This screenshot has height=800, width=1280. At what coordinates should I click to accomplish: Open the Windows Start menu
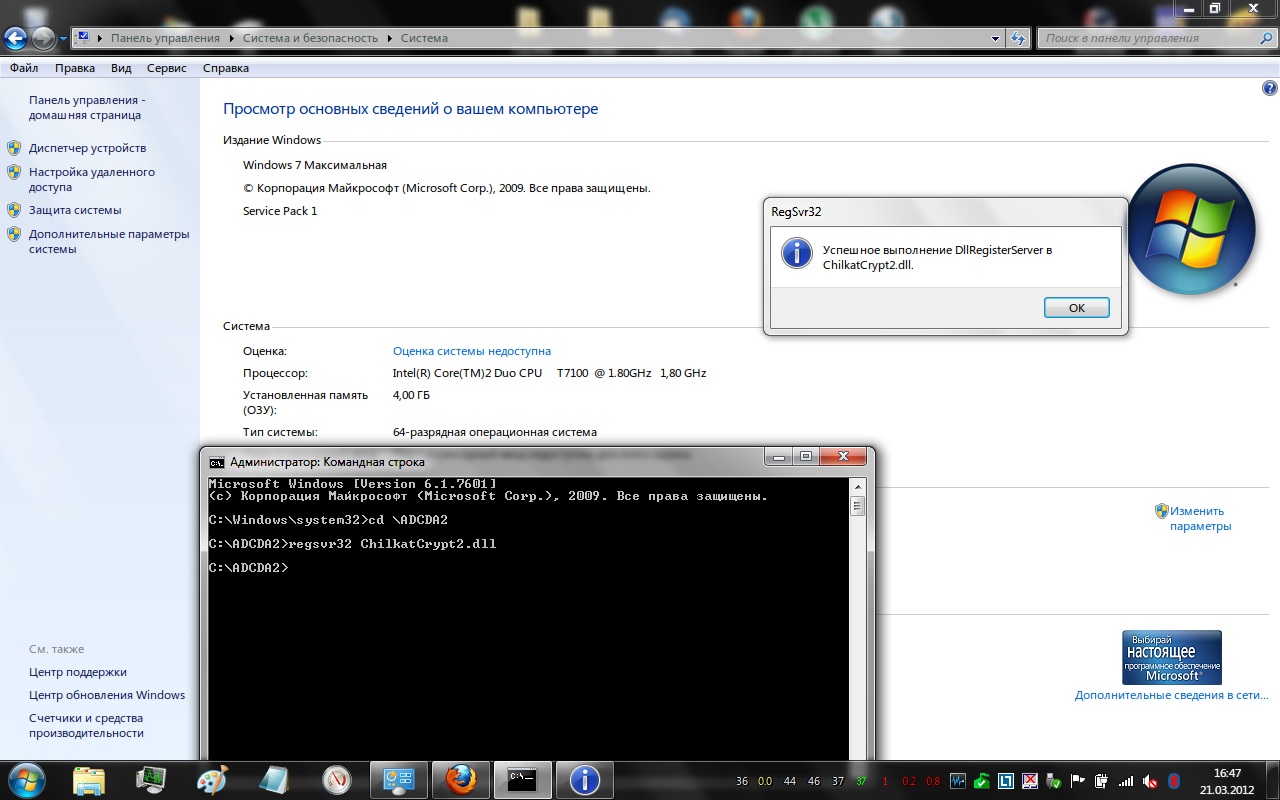[27, 778]
